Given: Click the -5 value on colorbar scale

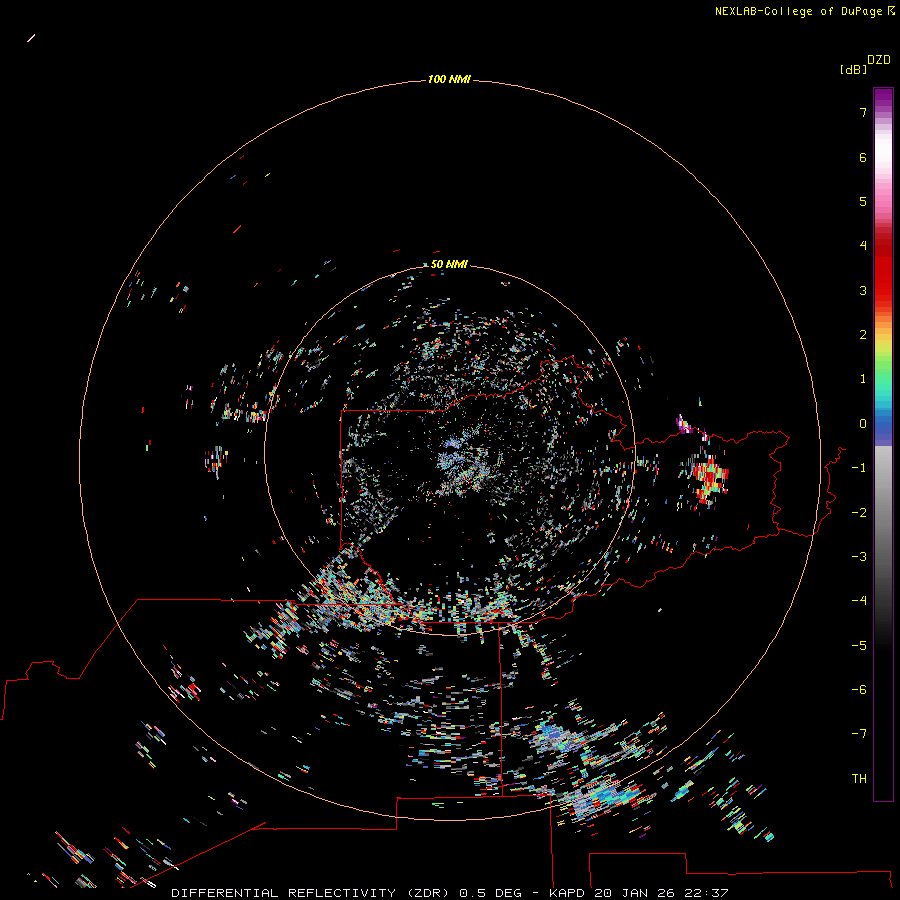Looking at the screenshot, I should tap(859, 646).
